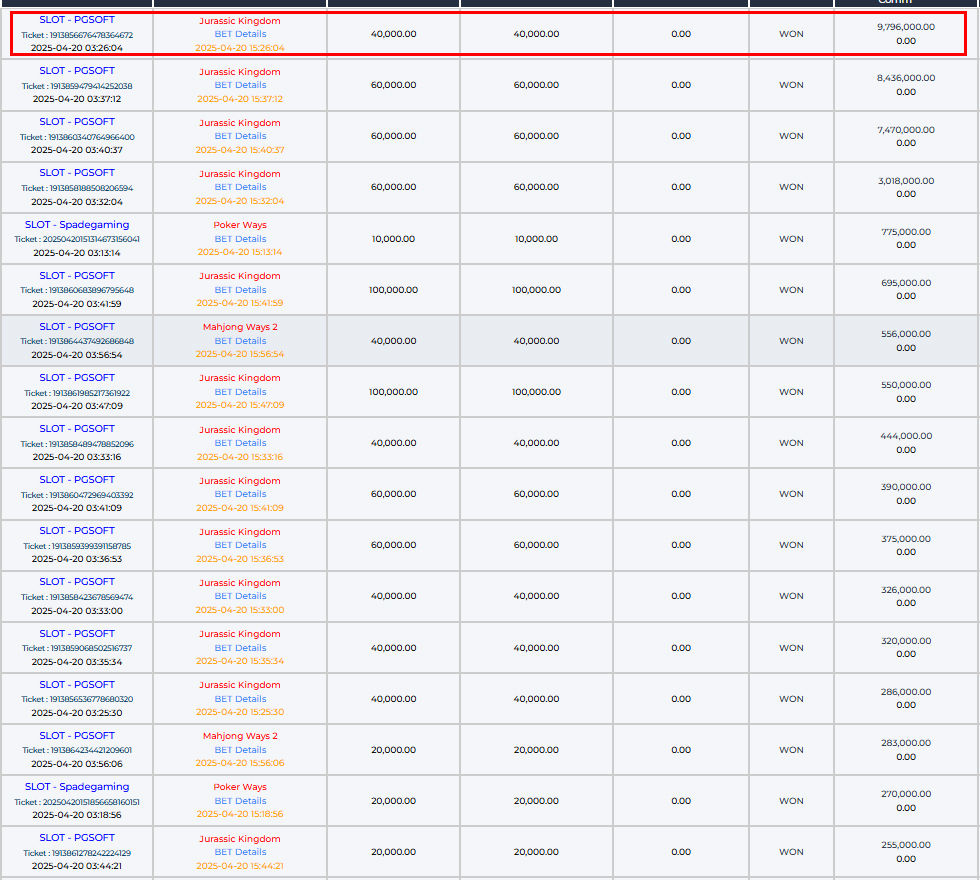This screenshot has height=880, width=980.
Task: Click Mahjong Ways 2 game name at 15:56:06
Action: (240, 736)
